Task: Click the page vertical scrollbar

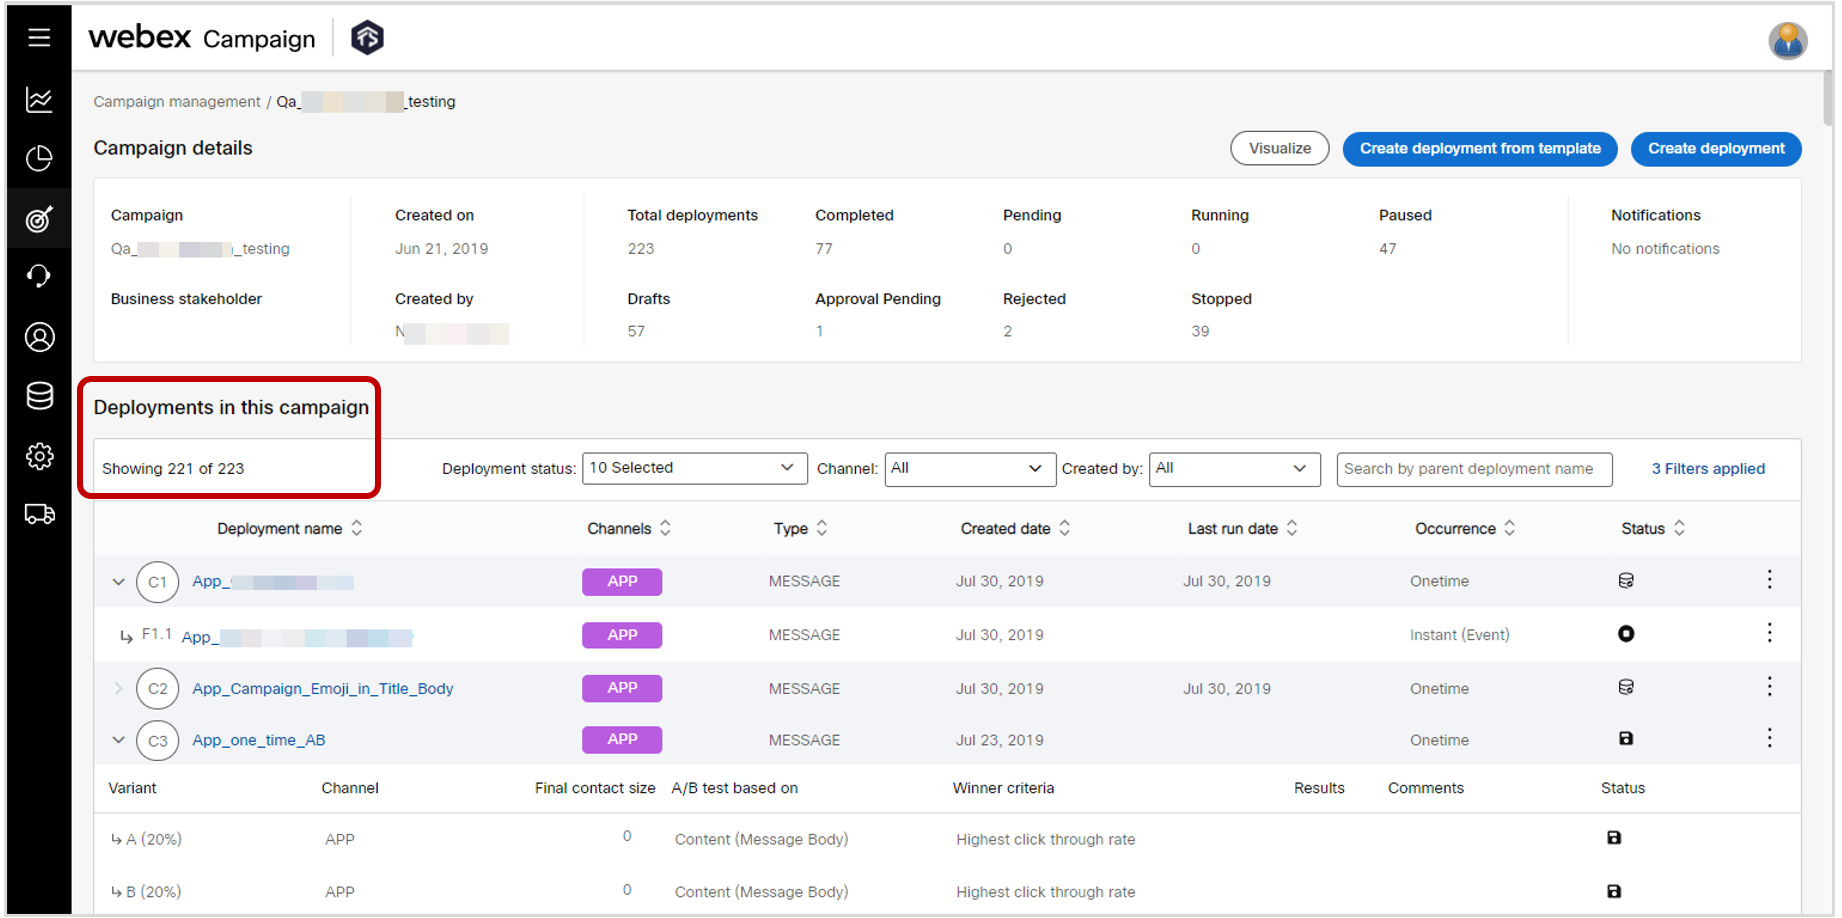Action: (1827, 99)
